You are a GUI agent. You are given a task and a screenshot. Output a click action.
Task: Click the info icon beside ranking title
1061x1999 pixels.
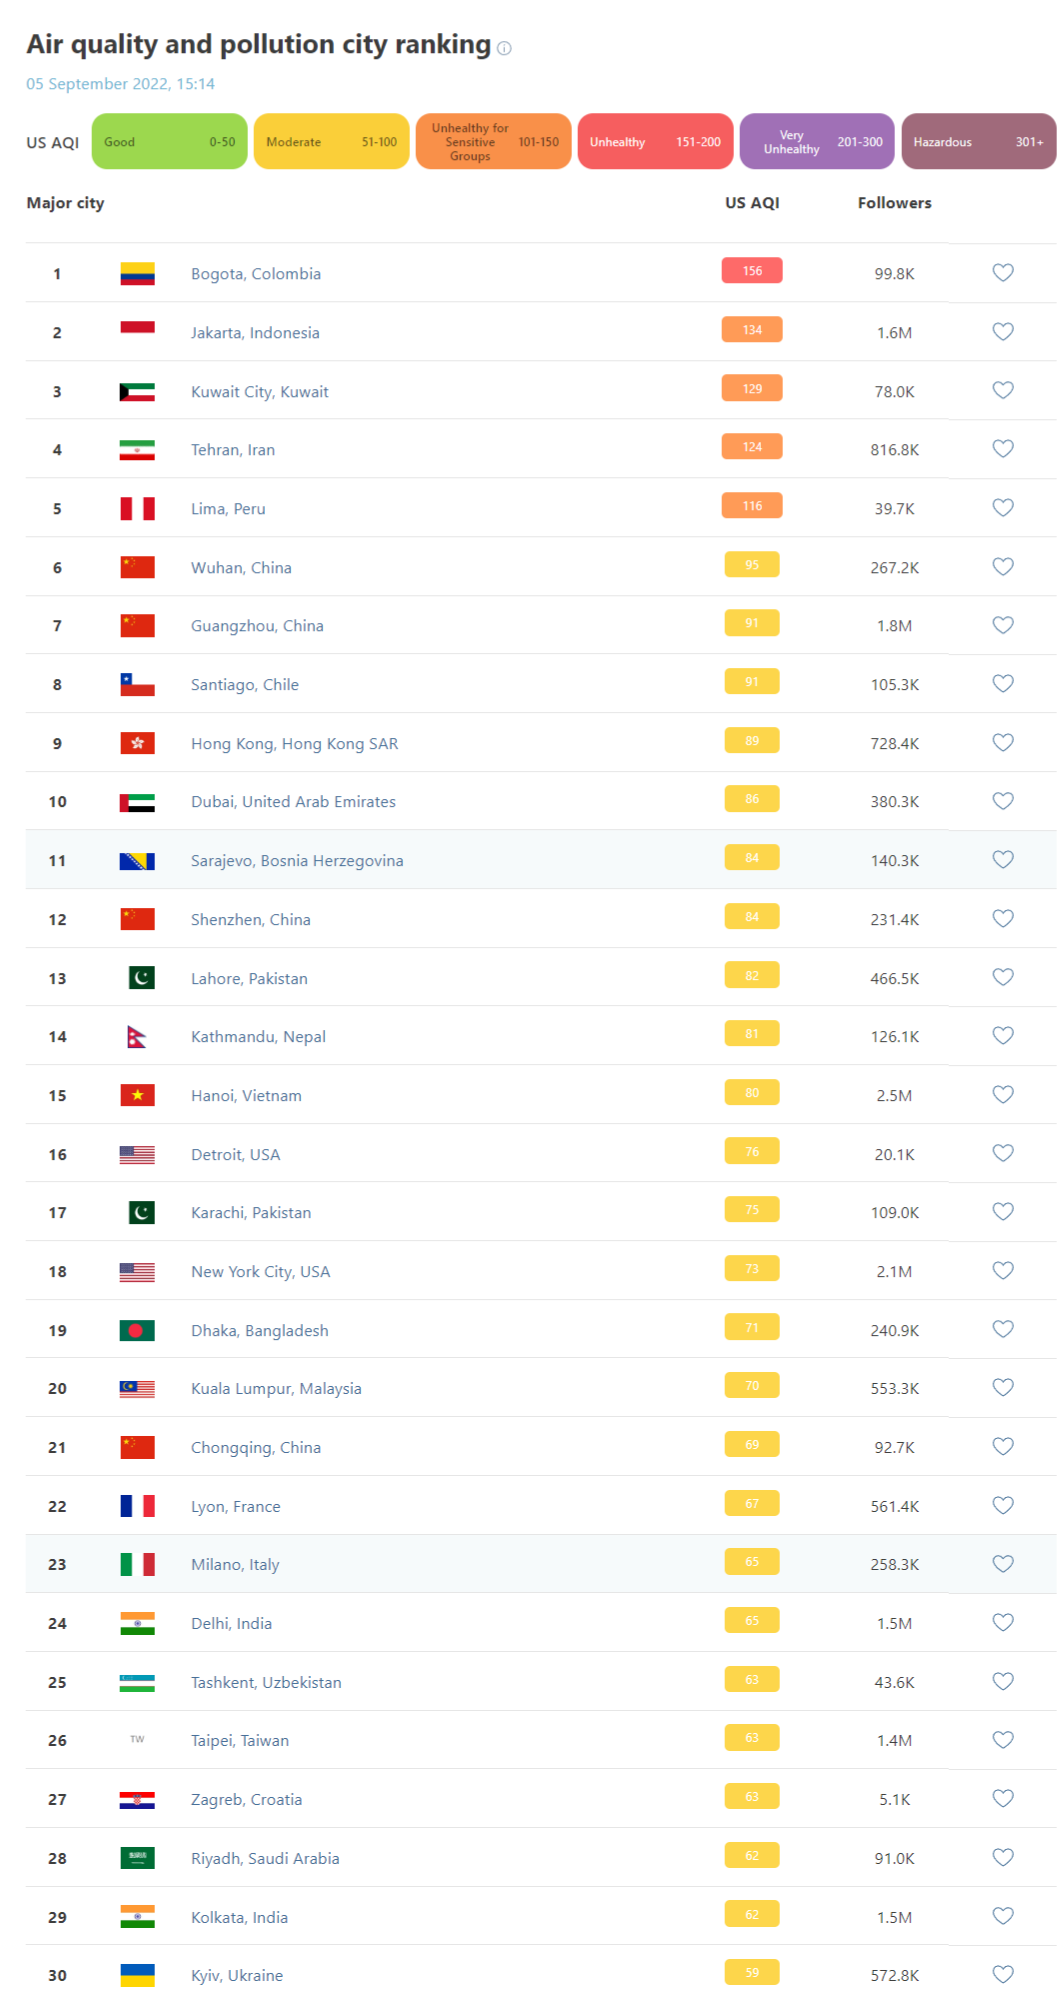504,48
